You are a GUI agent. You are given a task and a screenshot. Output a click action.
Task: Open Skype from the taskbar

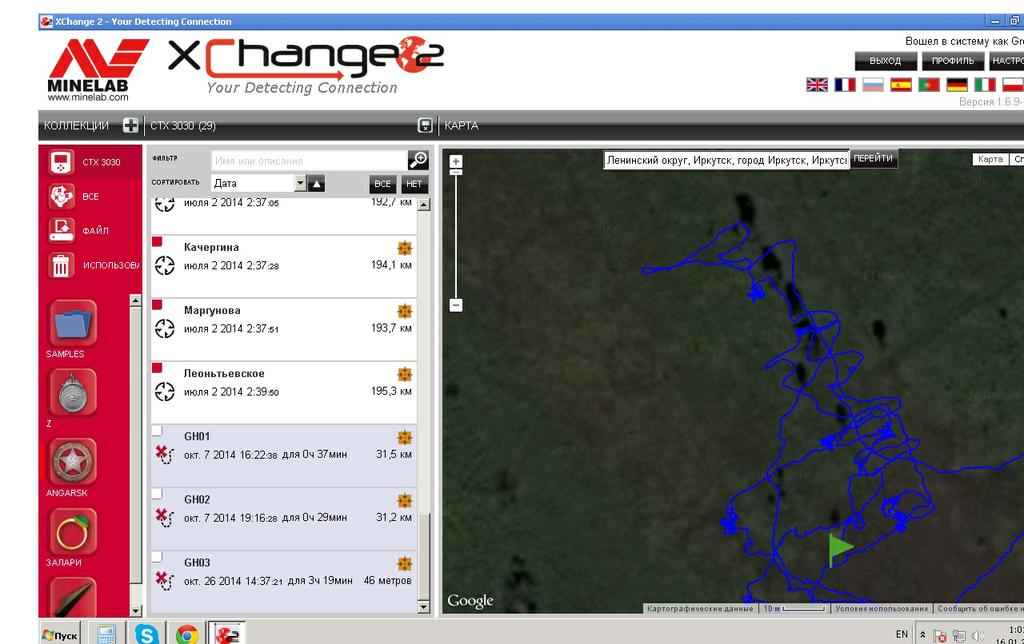tap(146, 634)
